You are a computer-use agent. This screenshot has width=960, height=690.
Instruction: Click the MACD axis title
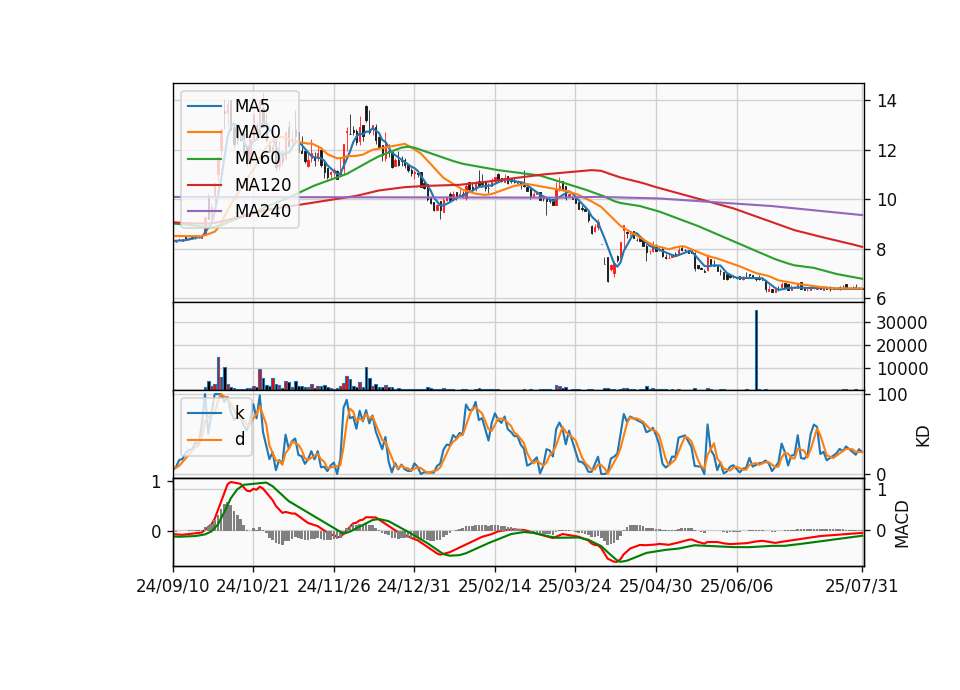pos(901,524)
